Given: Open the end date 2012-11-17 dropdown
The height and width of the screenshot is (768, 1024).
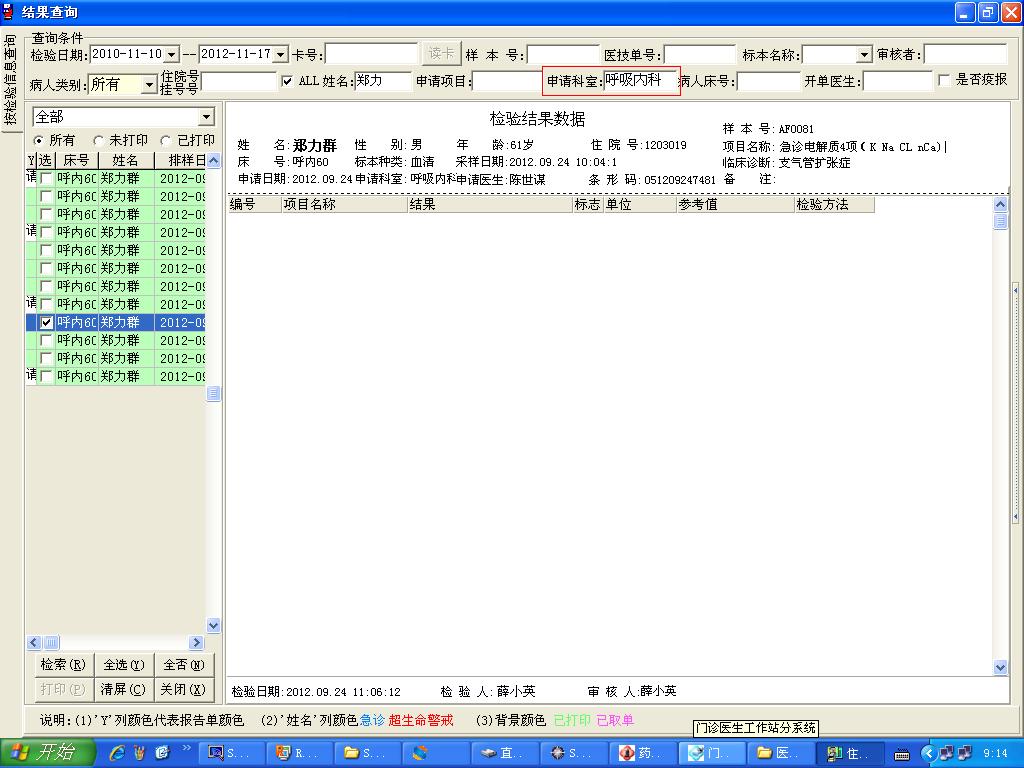Looking at the screenshot, I should coord(280,54).
